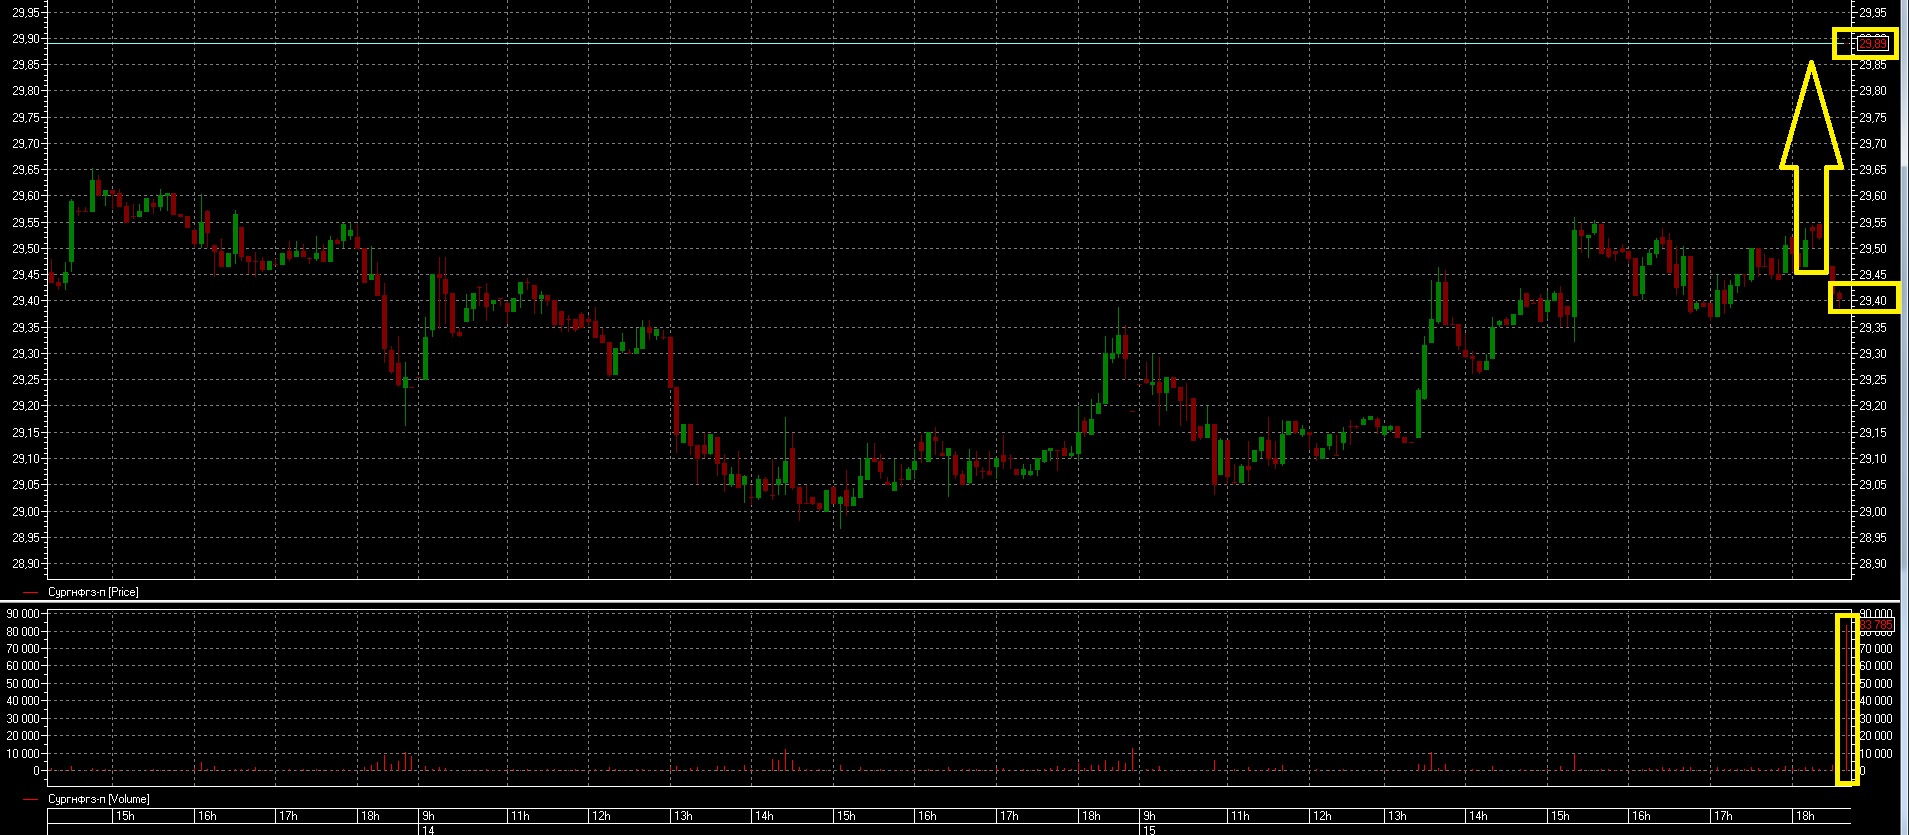
Task: Click the red 83 785 volume value tag
Action: [x=1876, y=625]
